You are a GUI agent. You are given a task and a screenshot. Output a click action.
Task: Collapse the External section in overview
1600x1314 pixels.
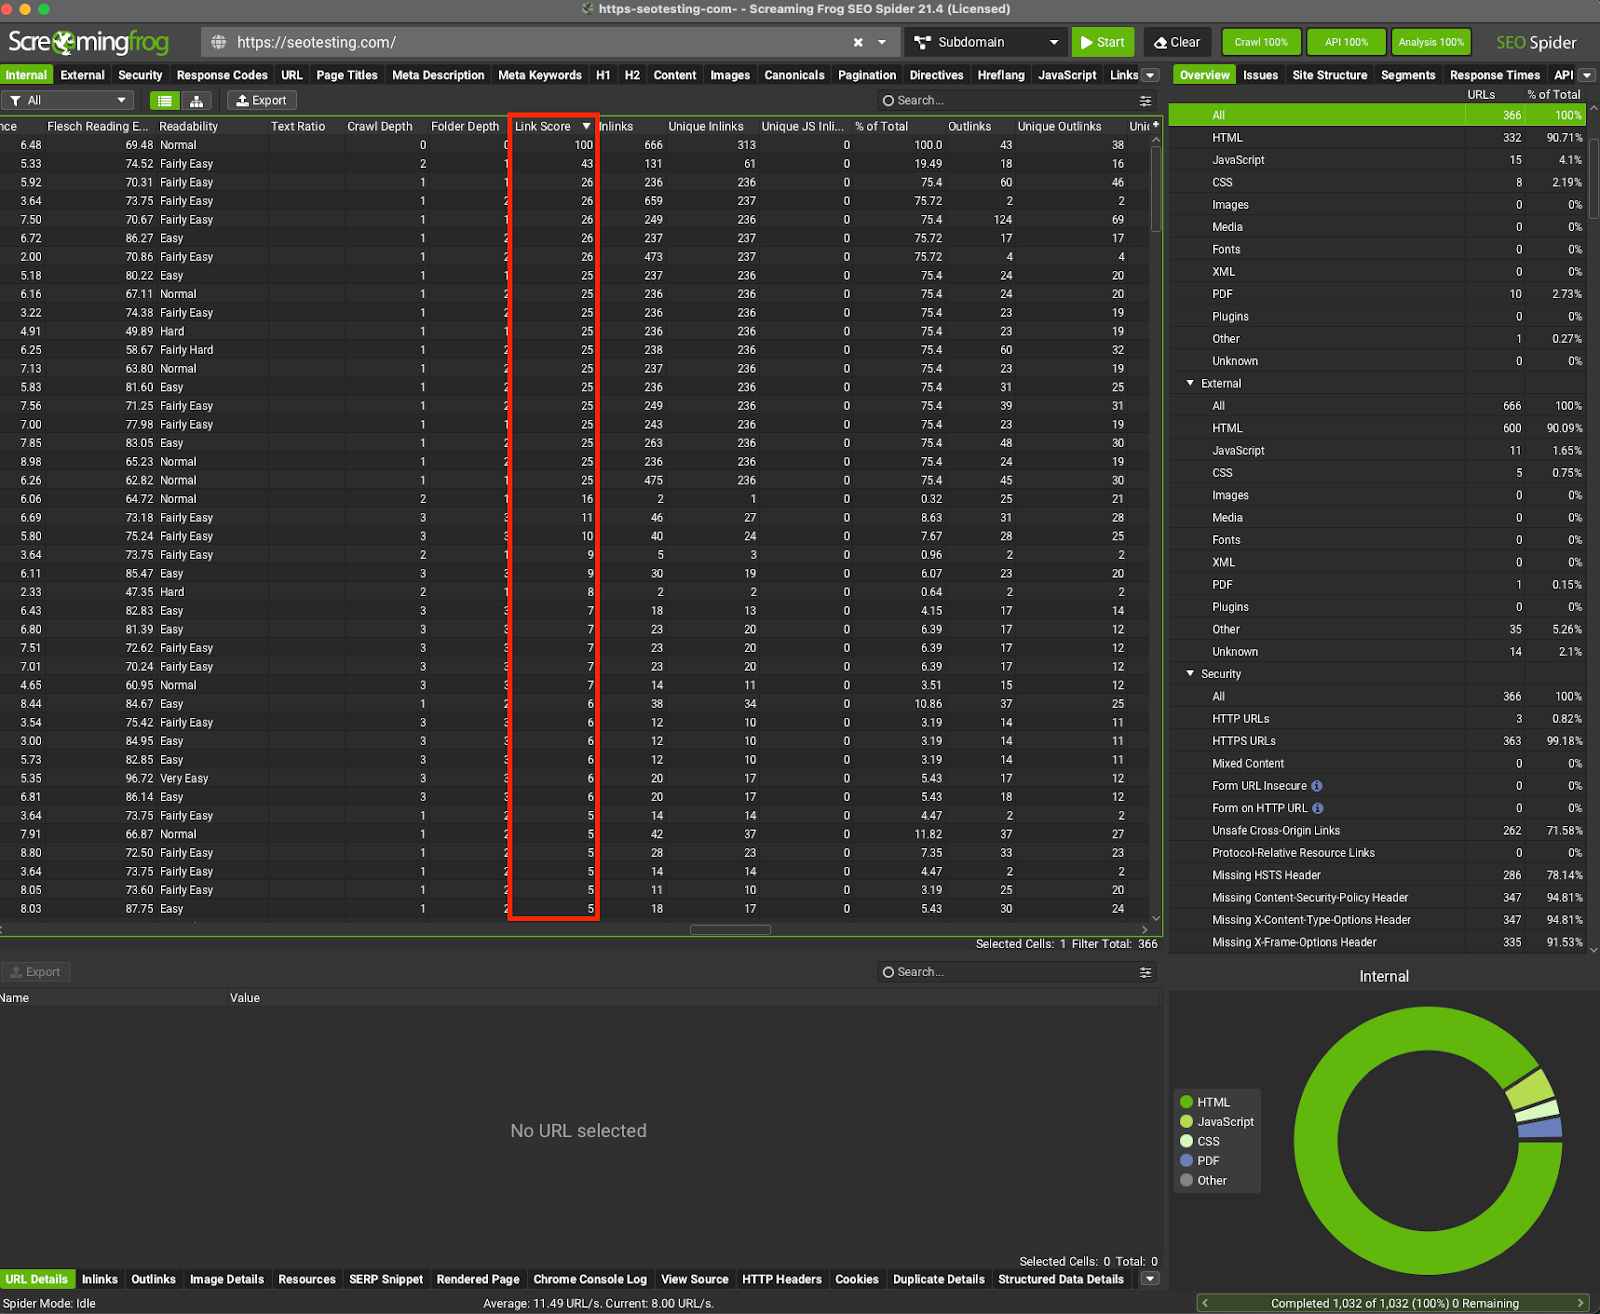point(1190,384)
